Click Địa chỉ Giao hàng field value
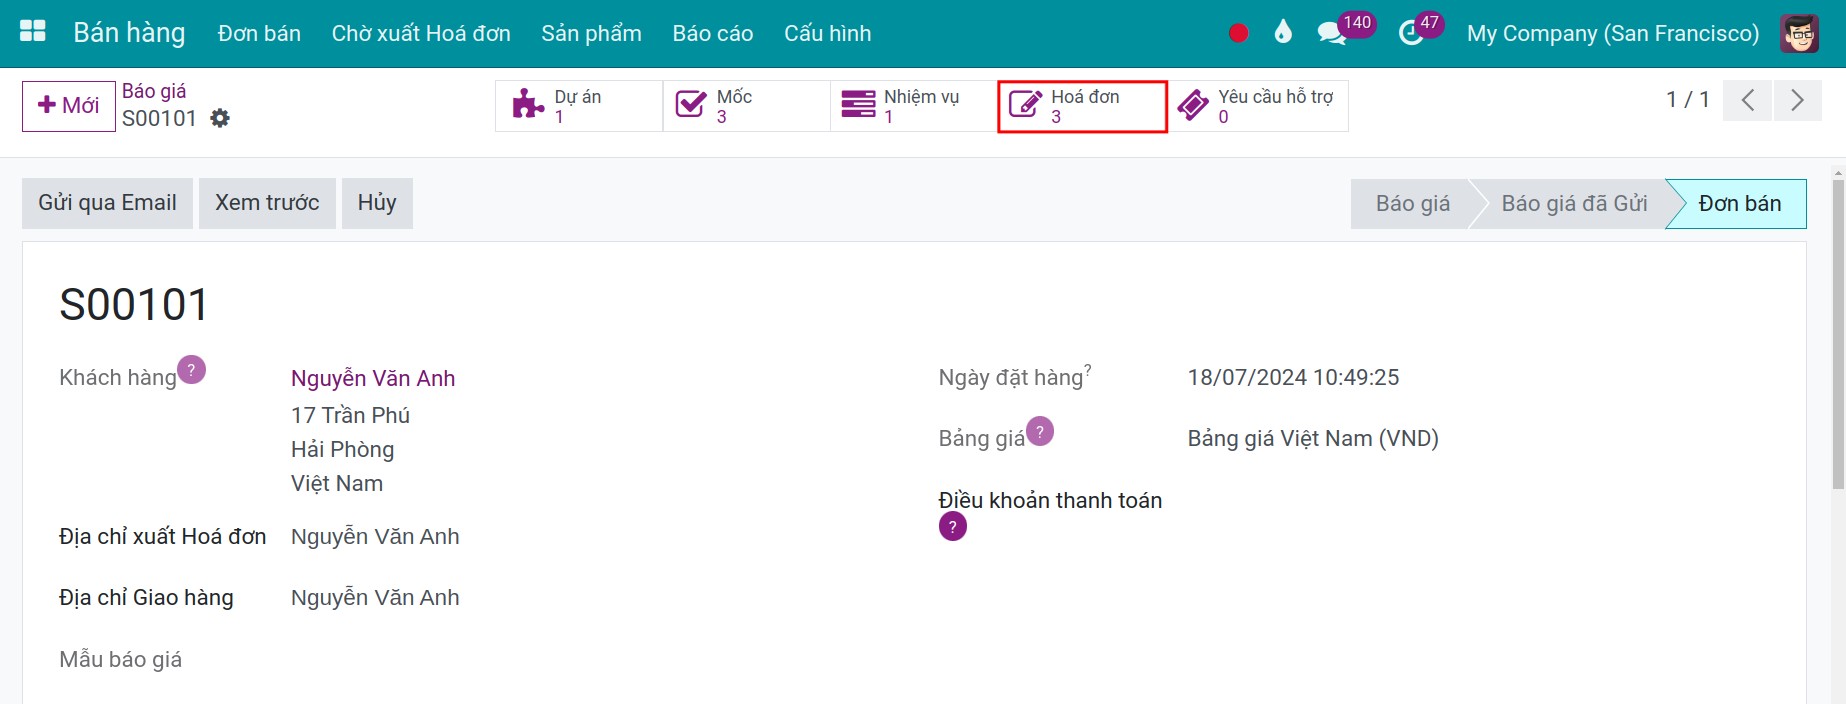Image resolution: width=1846 pixels, height=704 pixels. tap(375, 598)
